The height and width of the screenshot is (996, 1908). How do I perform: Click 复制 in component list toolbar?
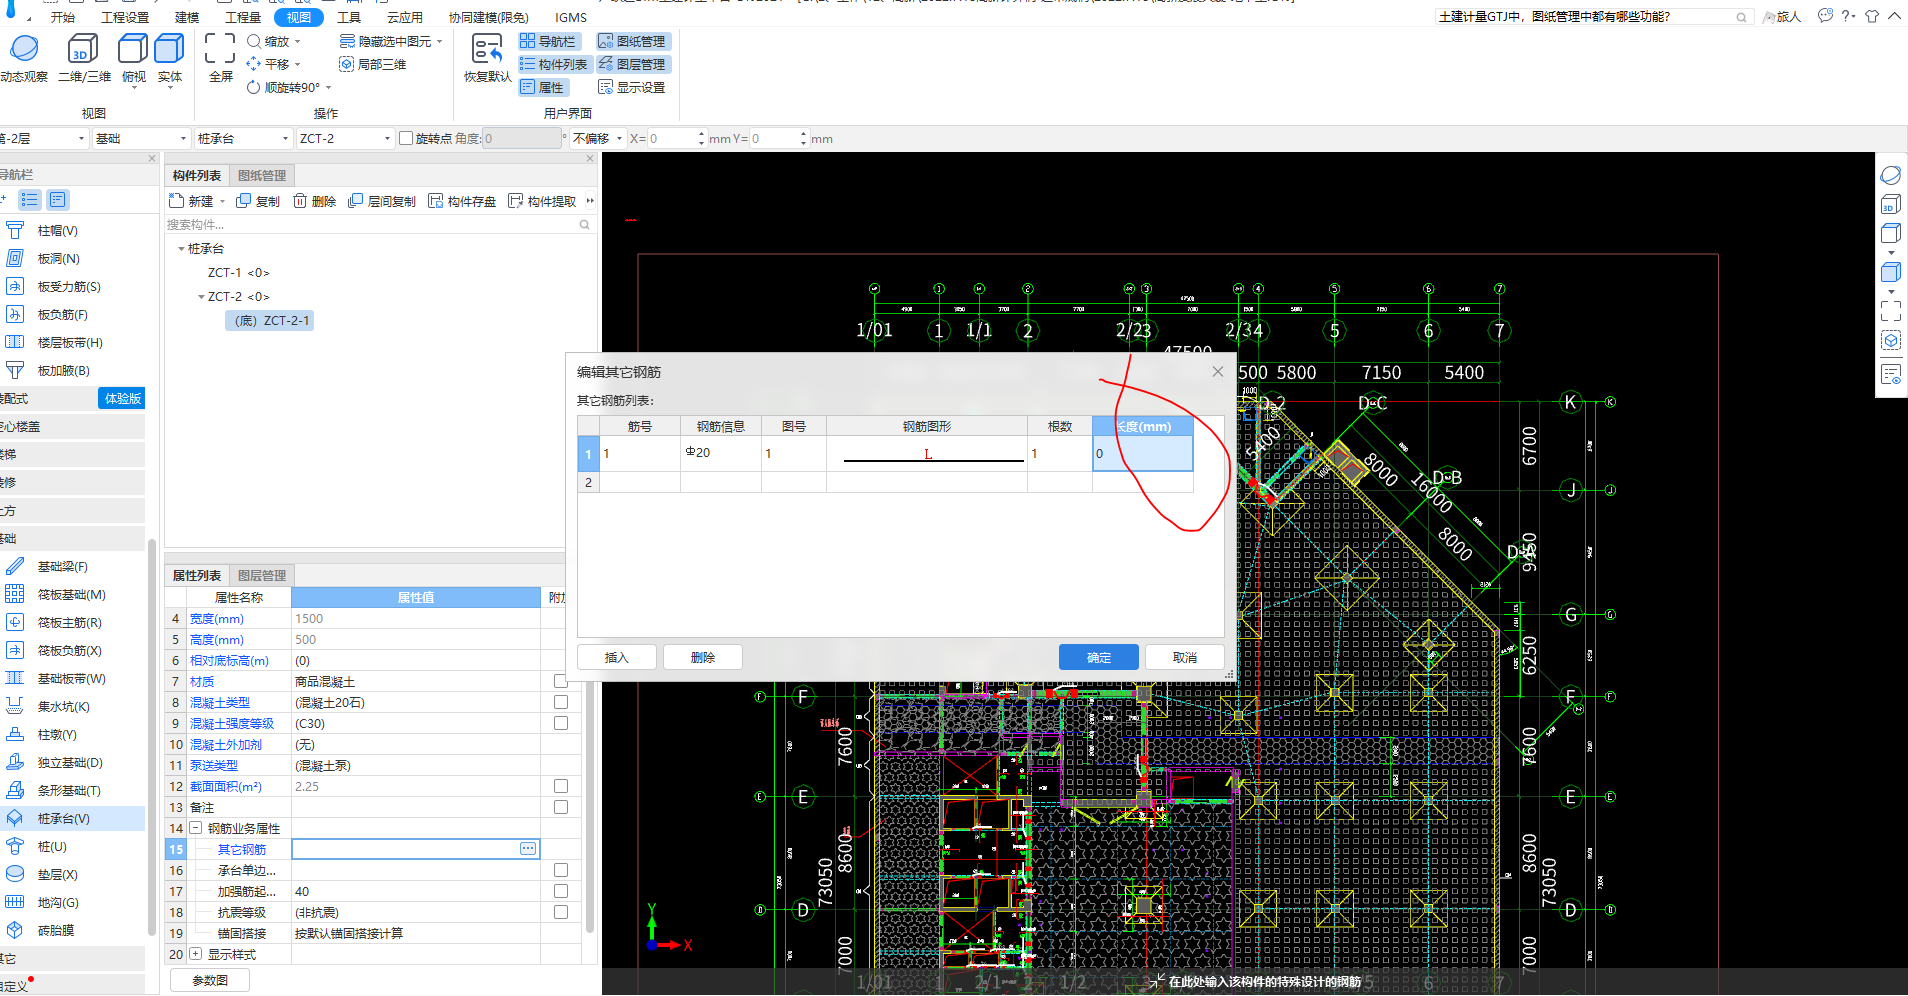tap(258, 201)
